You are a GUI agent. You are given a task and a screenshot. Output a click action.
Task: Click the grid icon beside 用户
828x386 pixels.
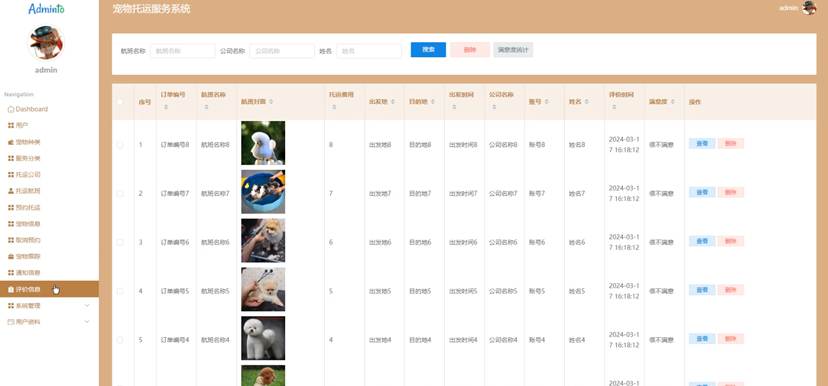click(11, 126)
